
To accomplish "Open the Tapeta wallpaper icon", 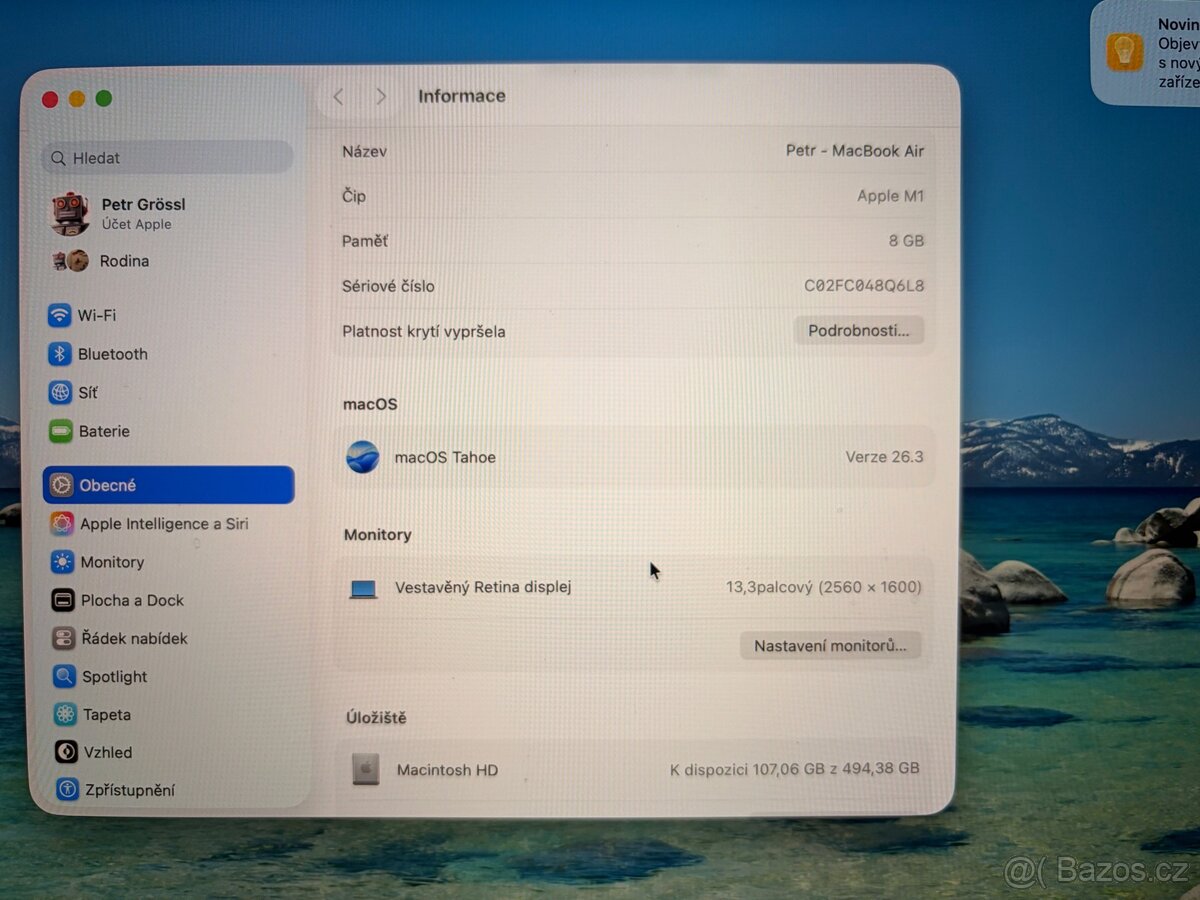I will [x=66, y=715].
